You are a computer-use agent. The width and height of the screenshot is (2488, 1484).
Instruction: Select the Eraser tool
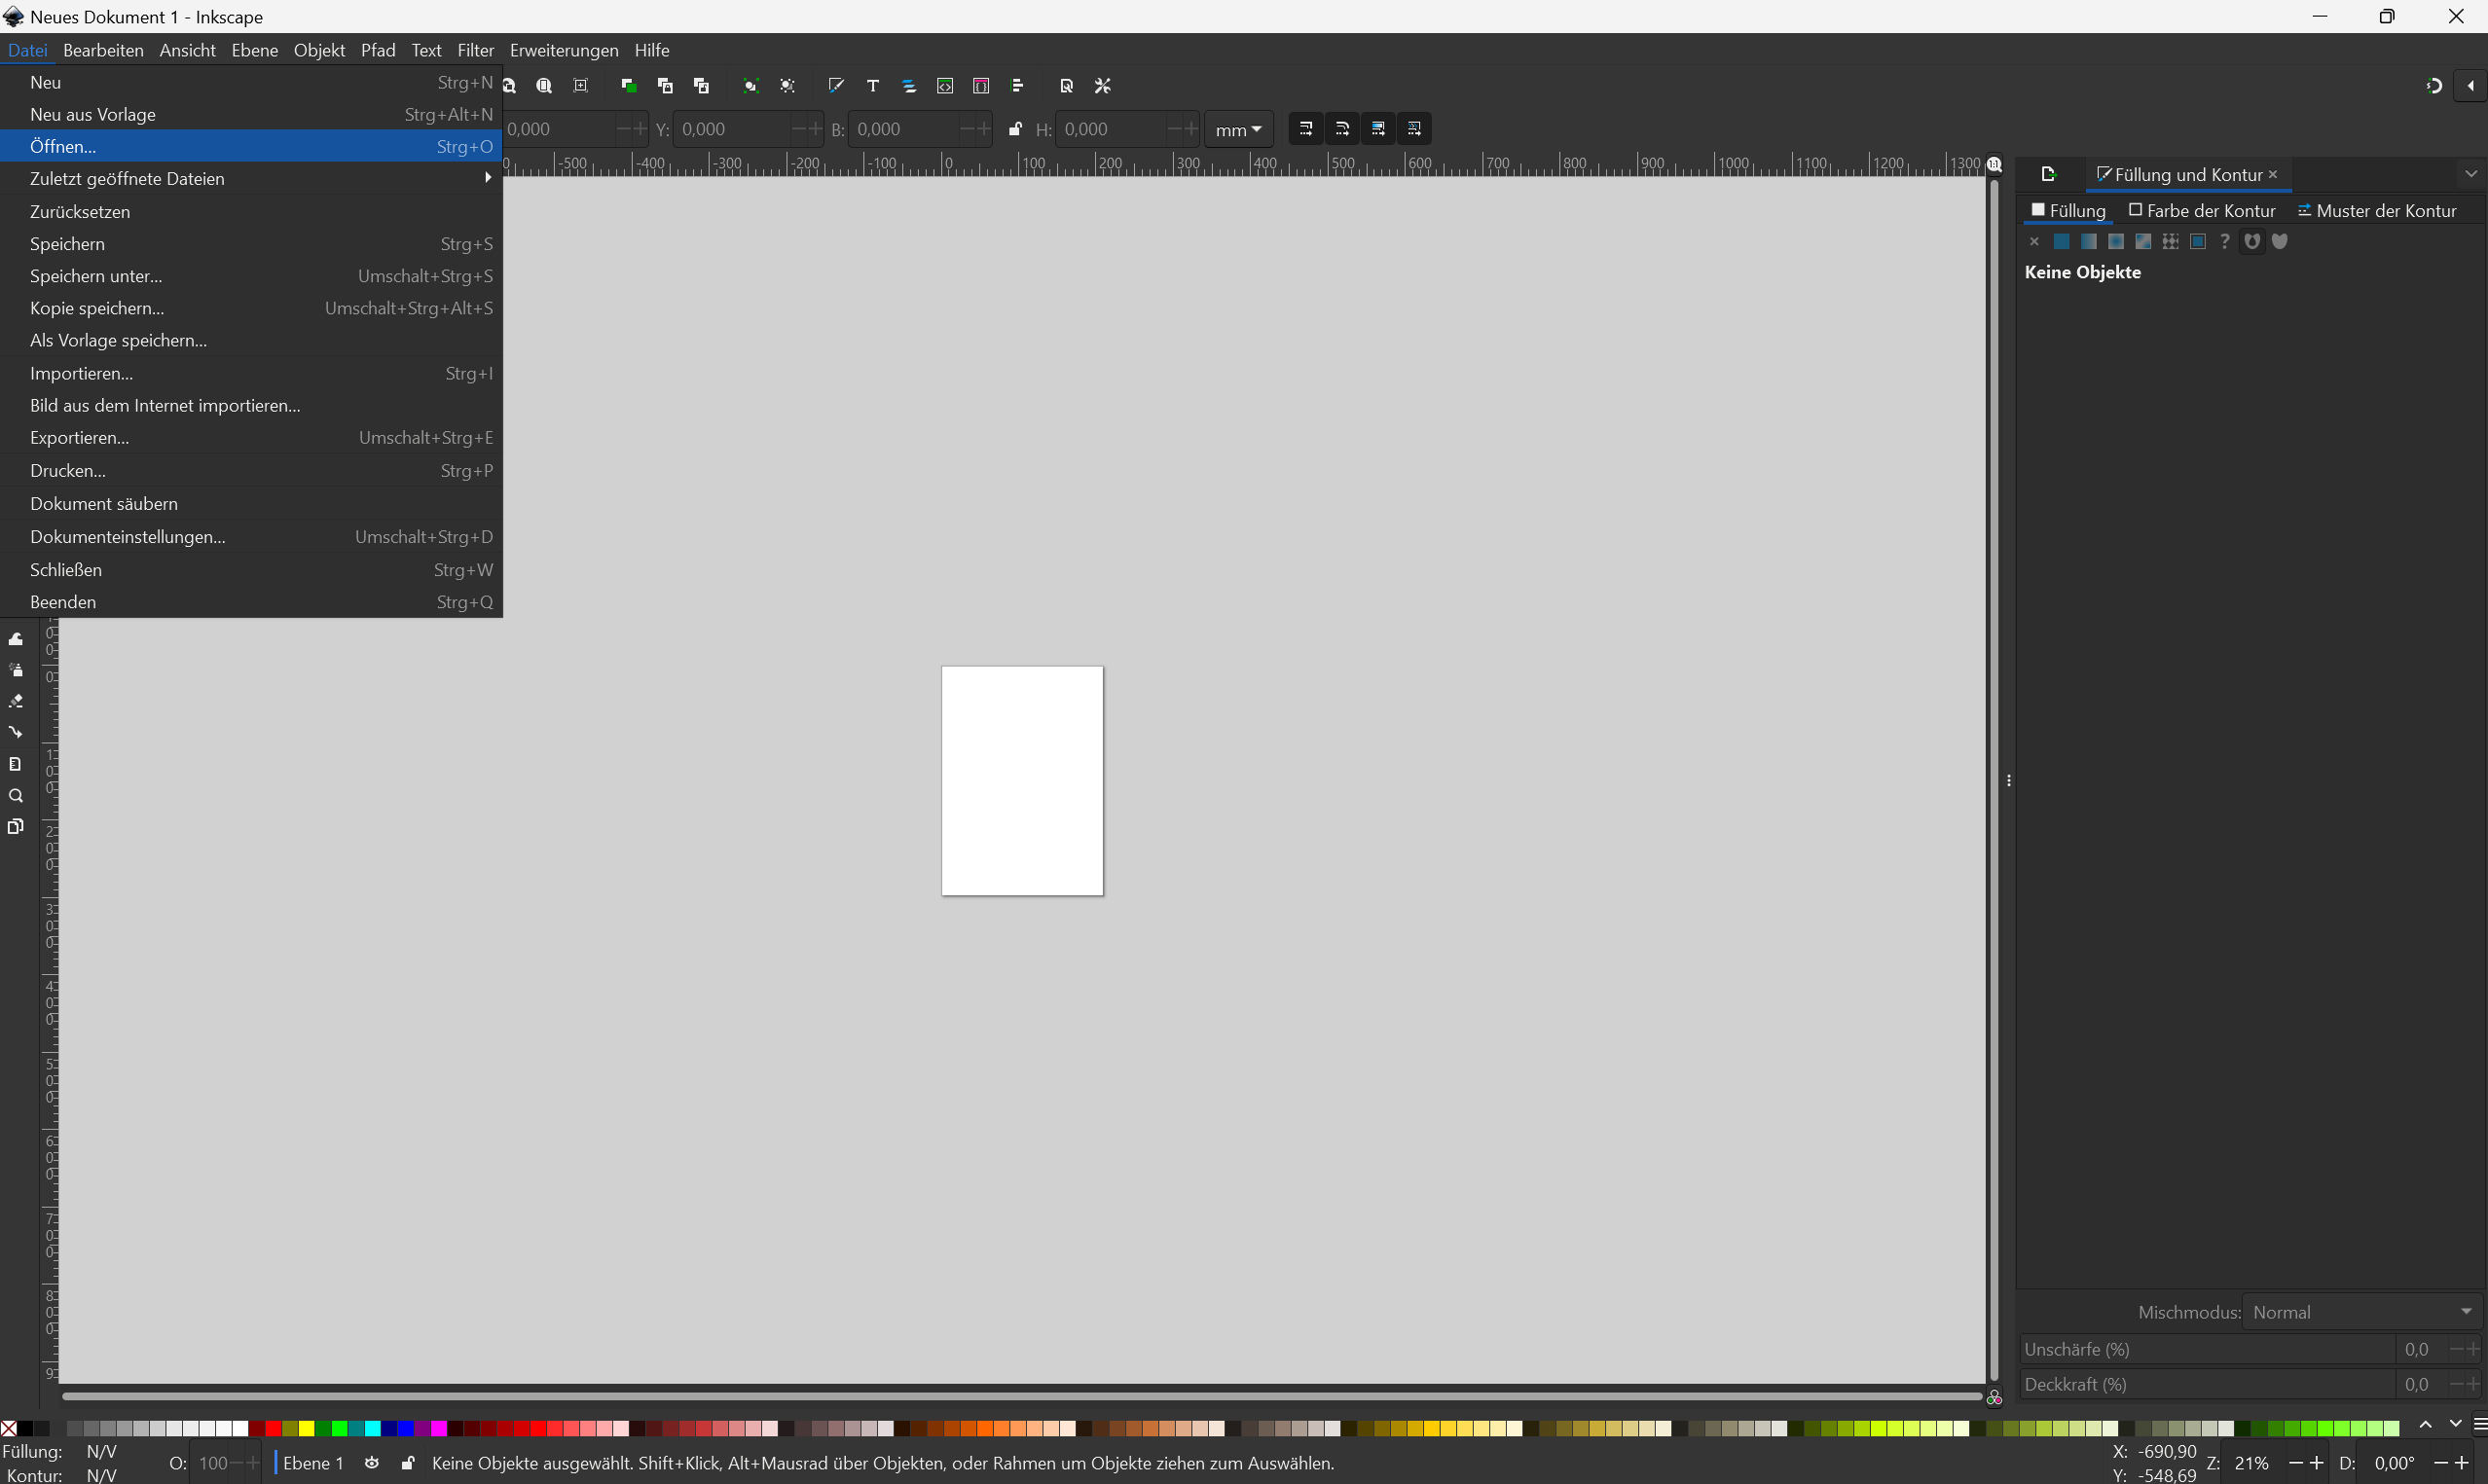(x=16, y=701)
